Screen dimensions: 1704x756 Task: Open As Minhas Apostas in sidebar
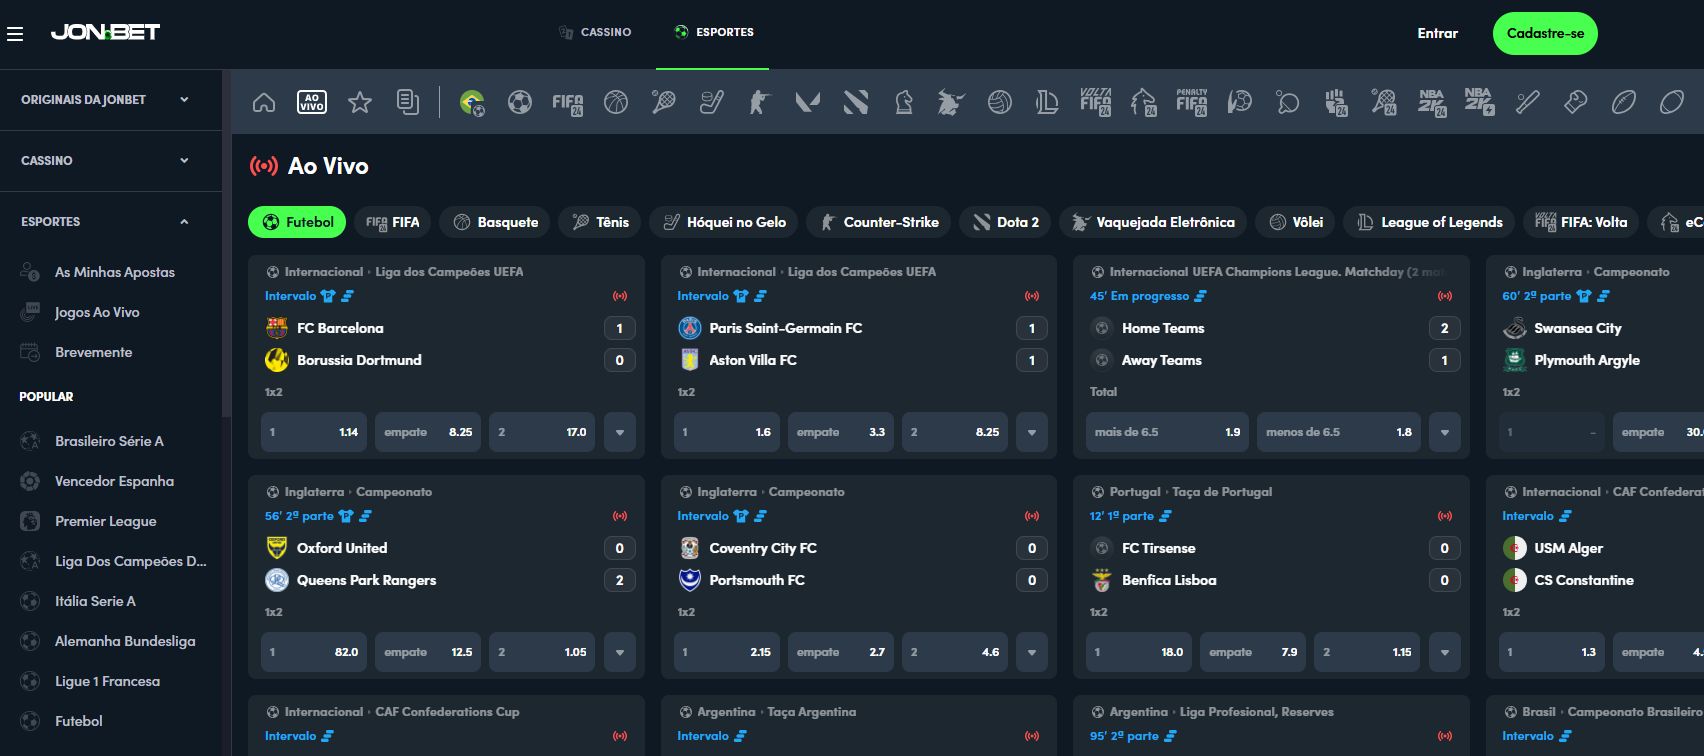[114, 272]
